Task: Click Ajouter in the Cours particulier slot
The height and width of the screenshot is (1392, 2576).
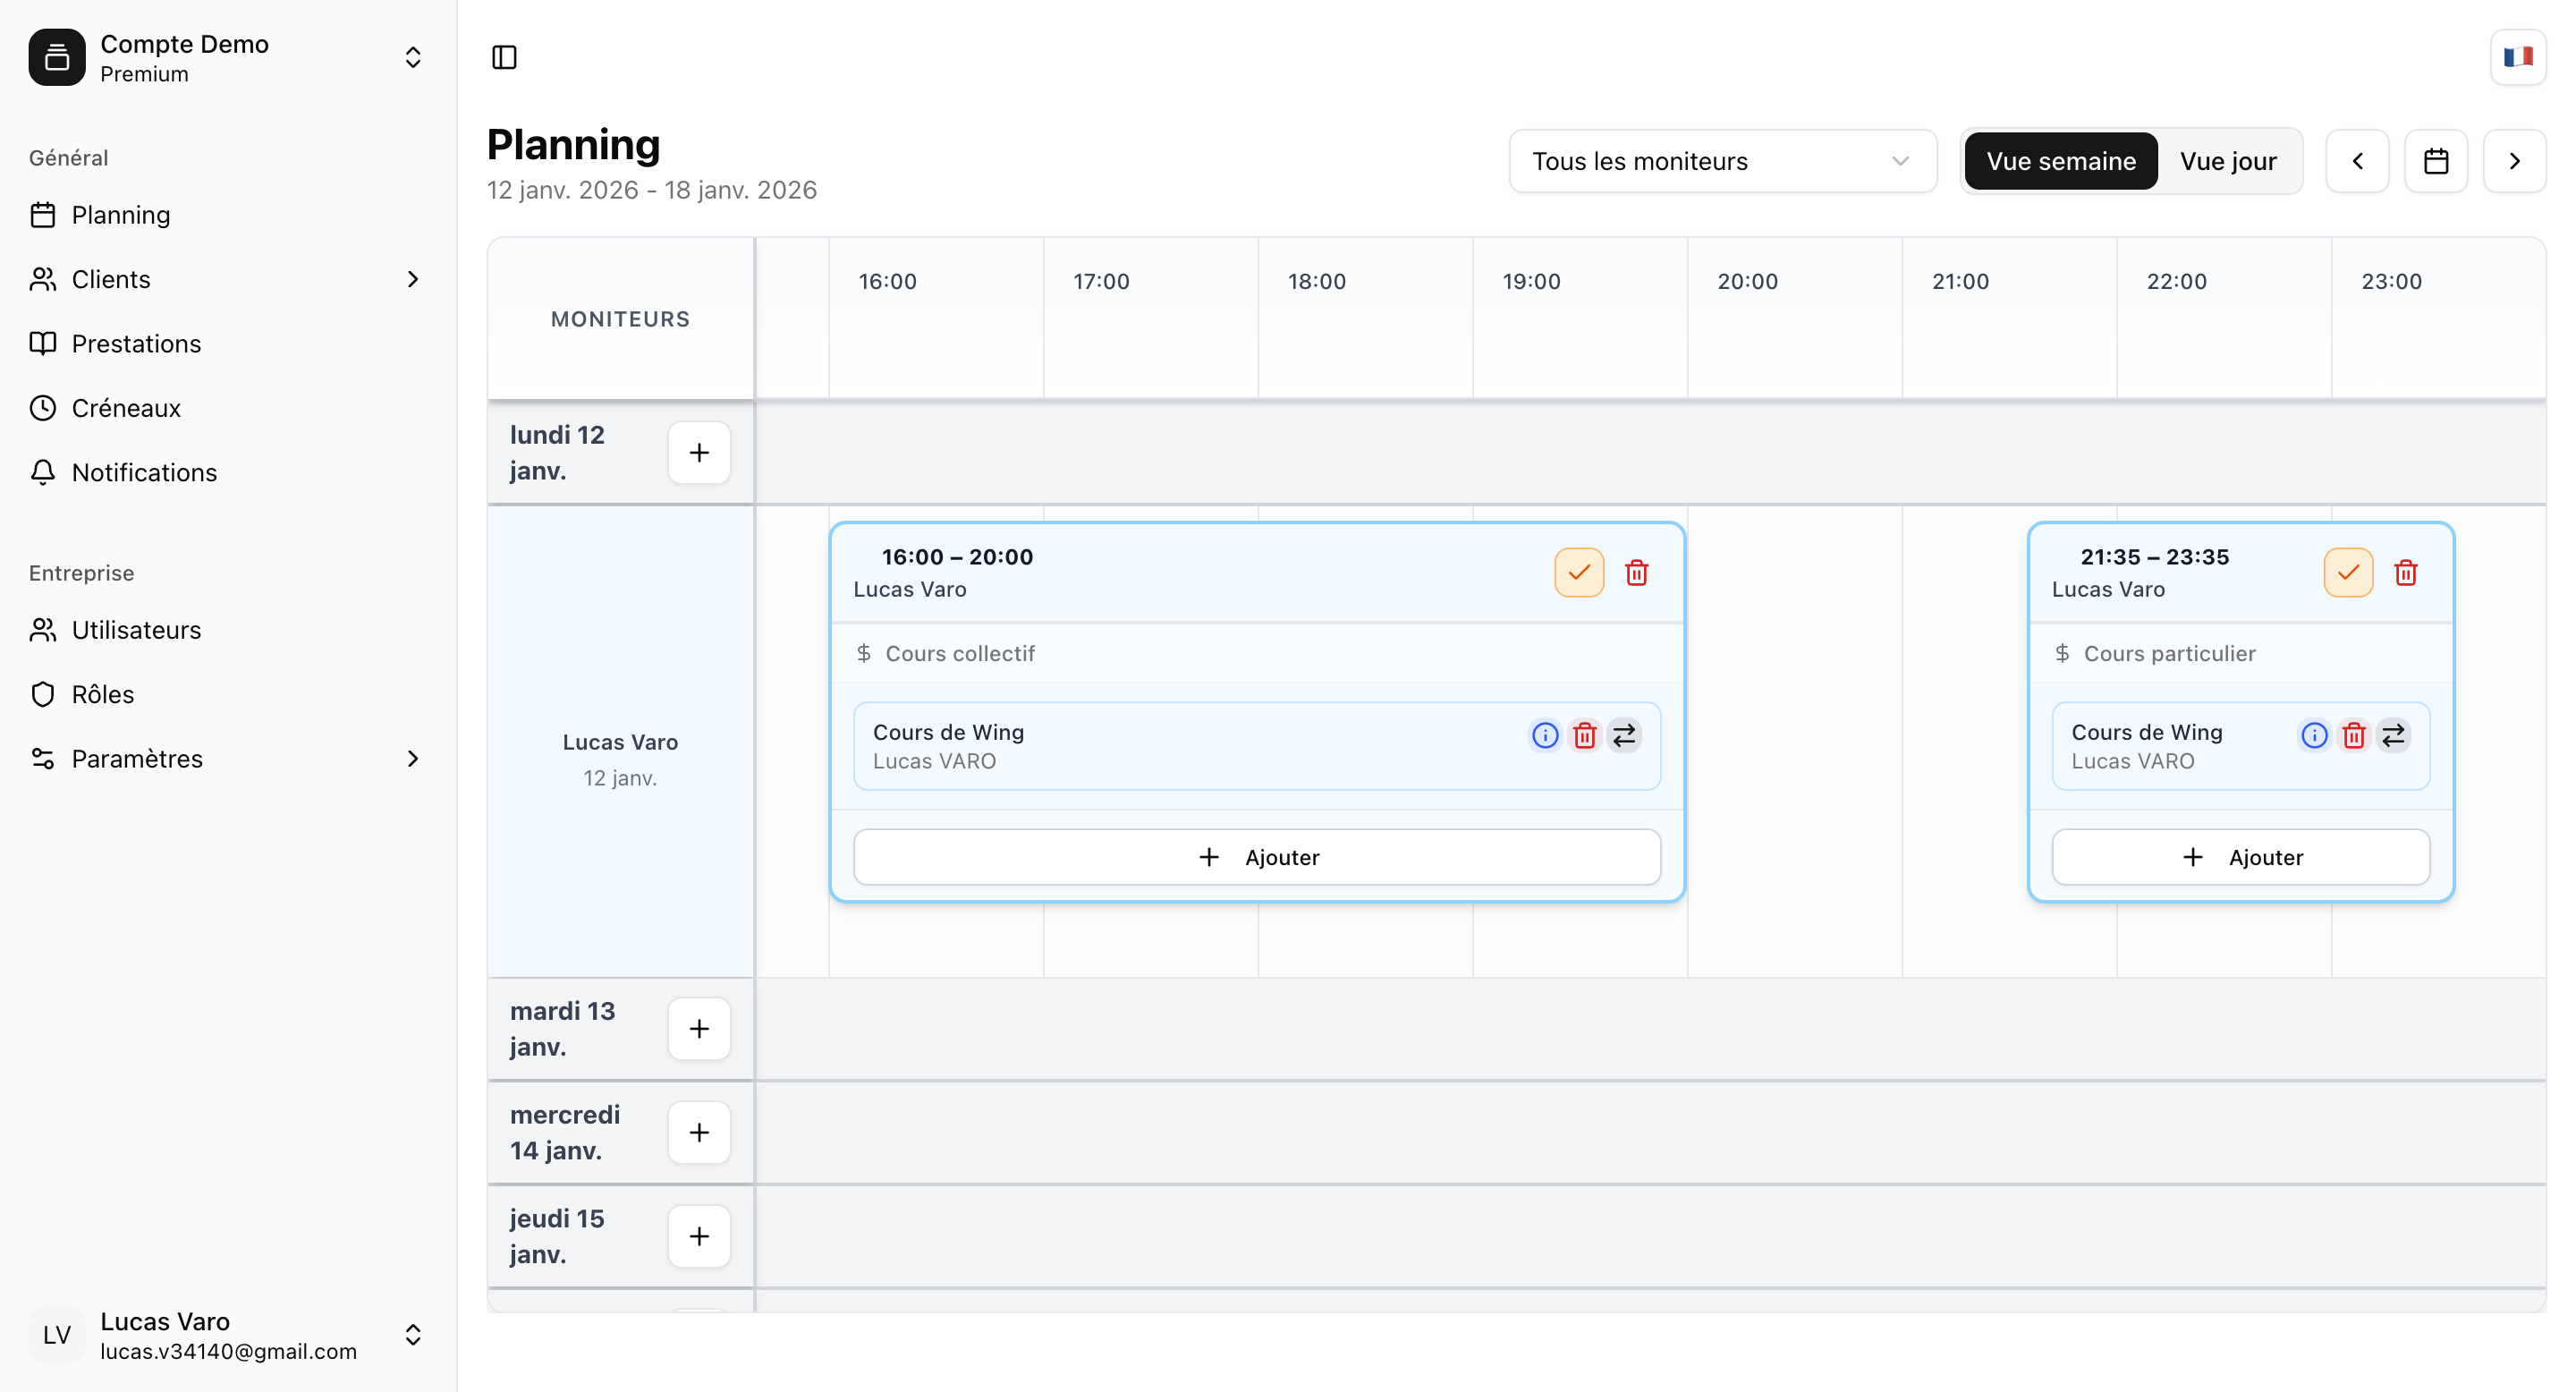Action: 2240,857
